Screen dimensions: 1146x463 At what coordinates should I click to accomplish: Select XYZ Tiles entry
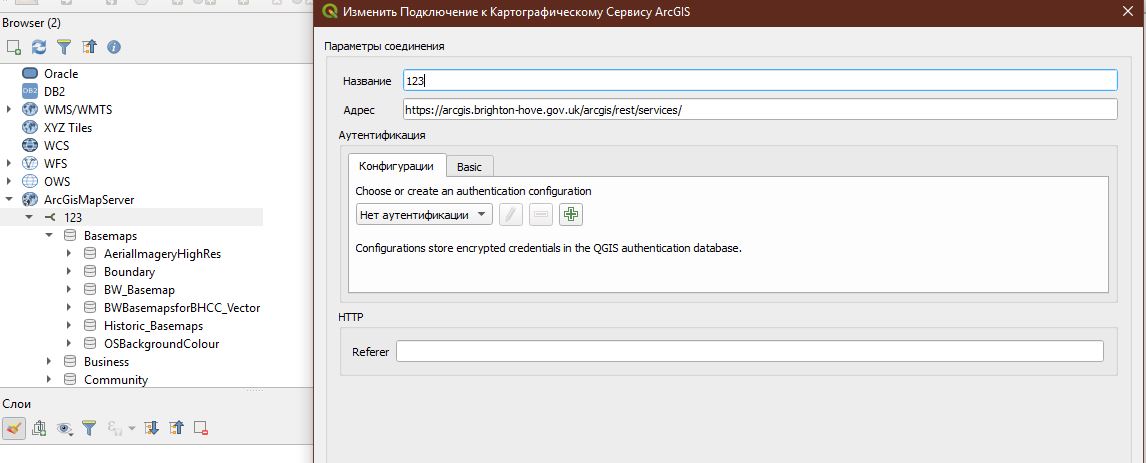pos(68,127)
